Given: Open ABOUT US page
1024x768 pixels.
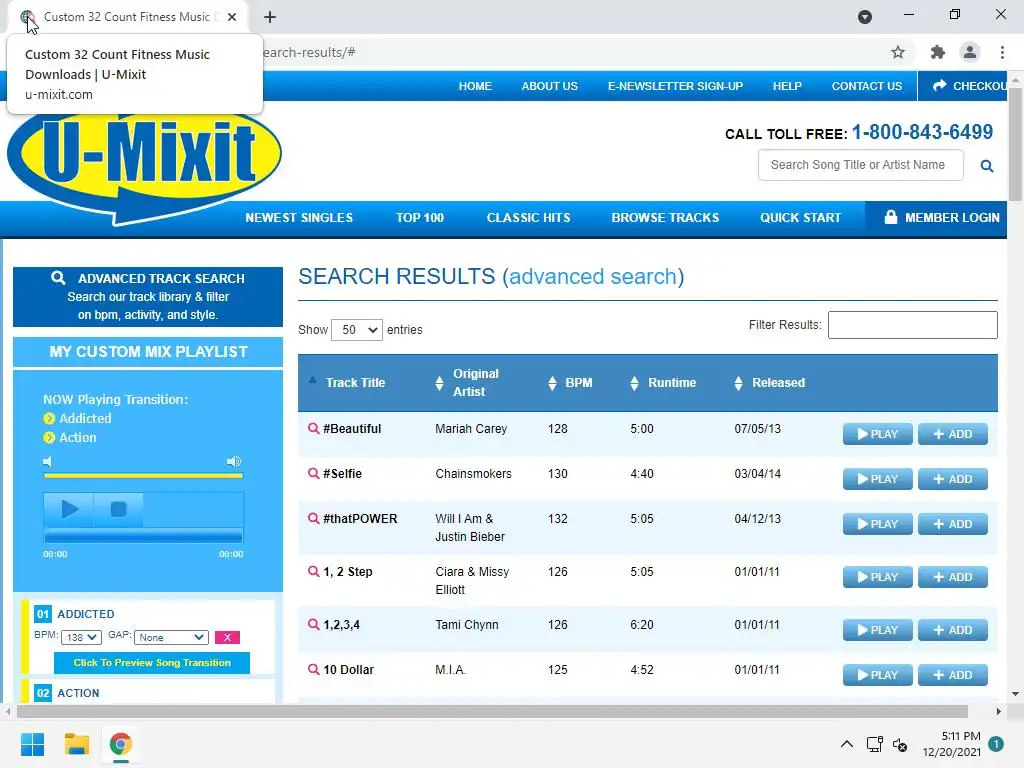Looking at the screenshot, I should [549, 86].
